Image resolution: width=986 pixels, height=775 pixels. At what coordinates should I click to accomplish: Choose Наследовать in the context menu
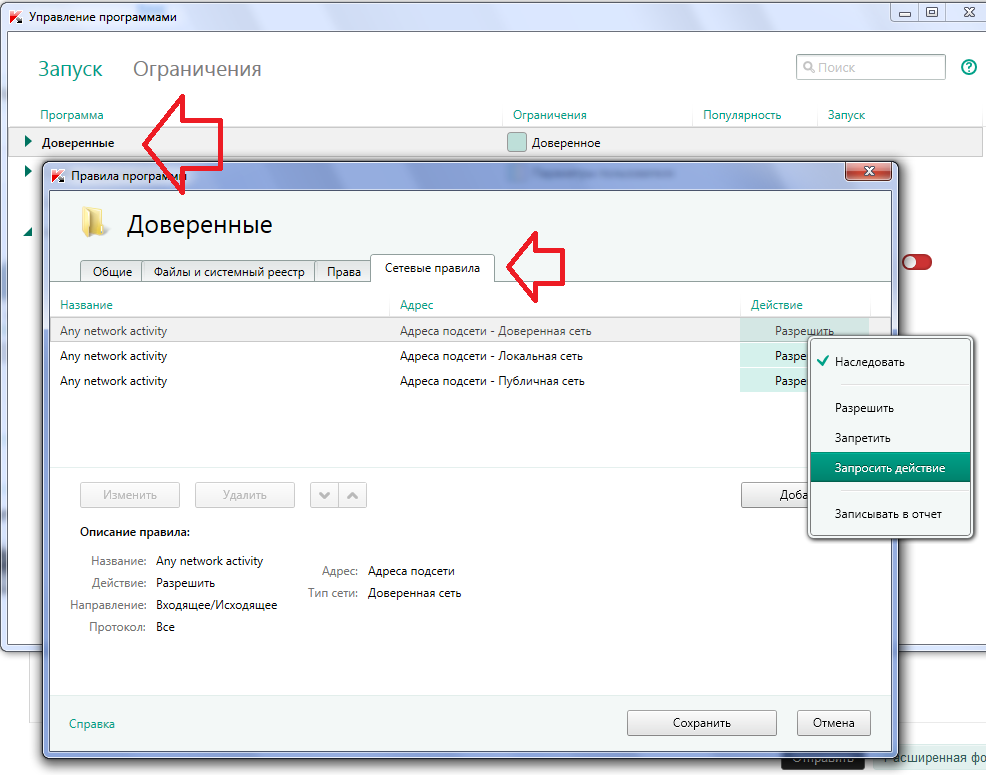[x=890, y=362]
